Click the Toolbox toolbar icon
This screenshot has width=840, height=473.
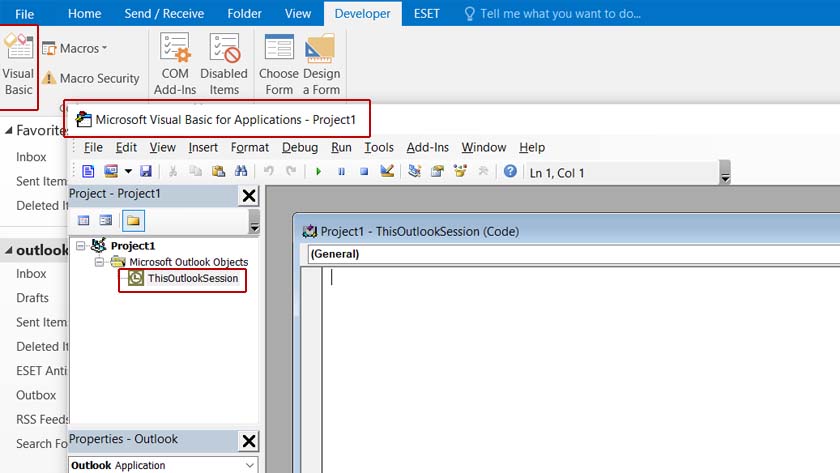coord(483,171)
